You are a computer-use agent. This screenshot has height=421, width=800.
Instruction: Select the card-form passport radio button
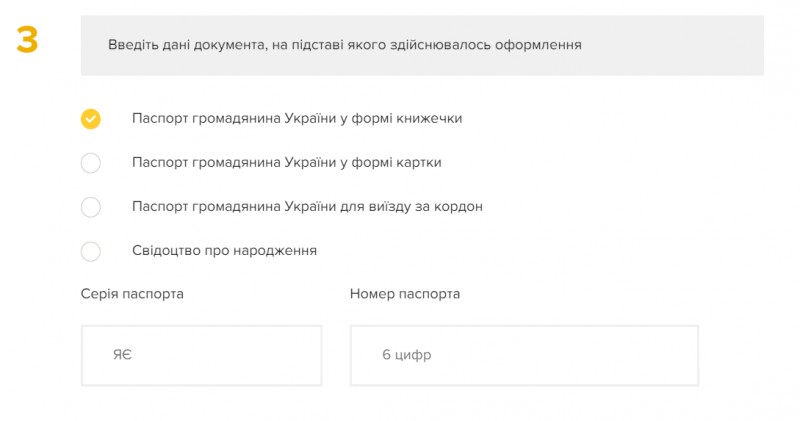click(x=91, y=163)
